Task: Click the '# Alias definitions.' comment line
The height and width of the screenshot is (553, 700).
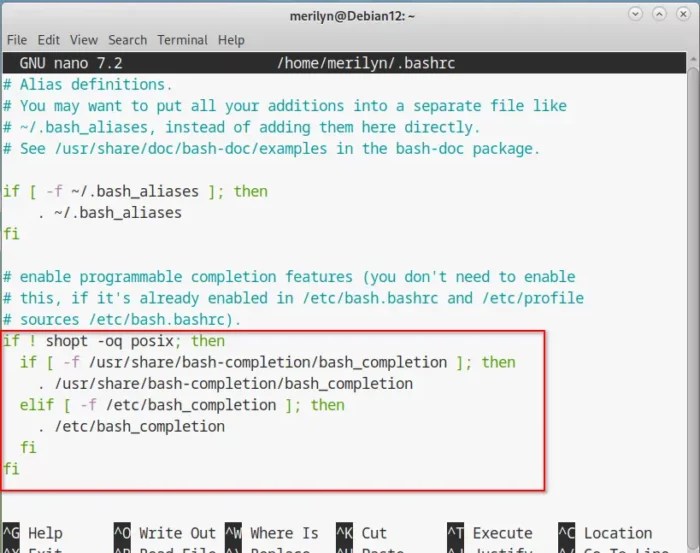Action: [x=88, y=84]
